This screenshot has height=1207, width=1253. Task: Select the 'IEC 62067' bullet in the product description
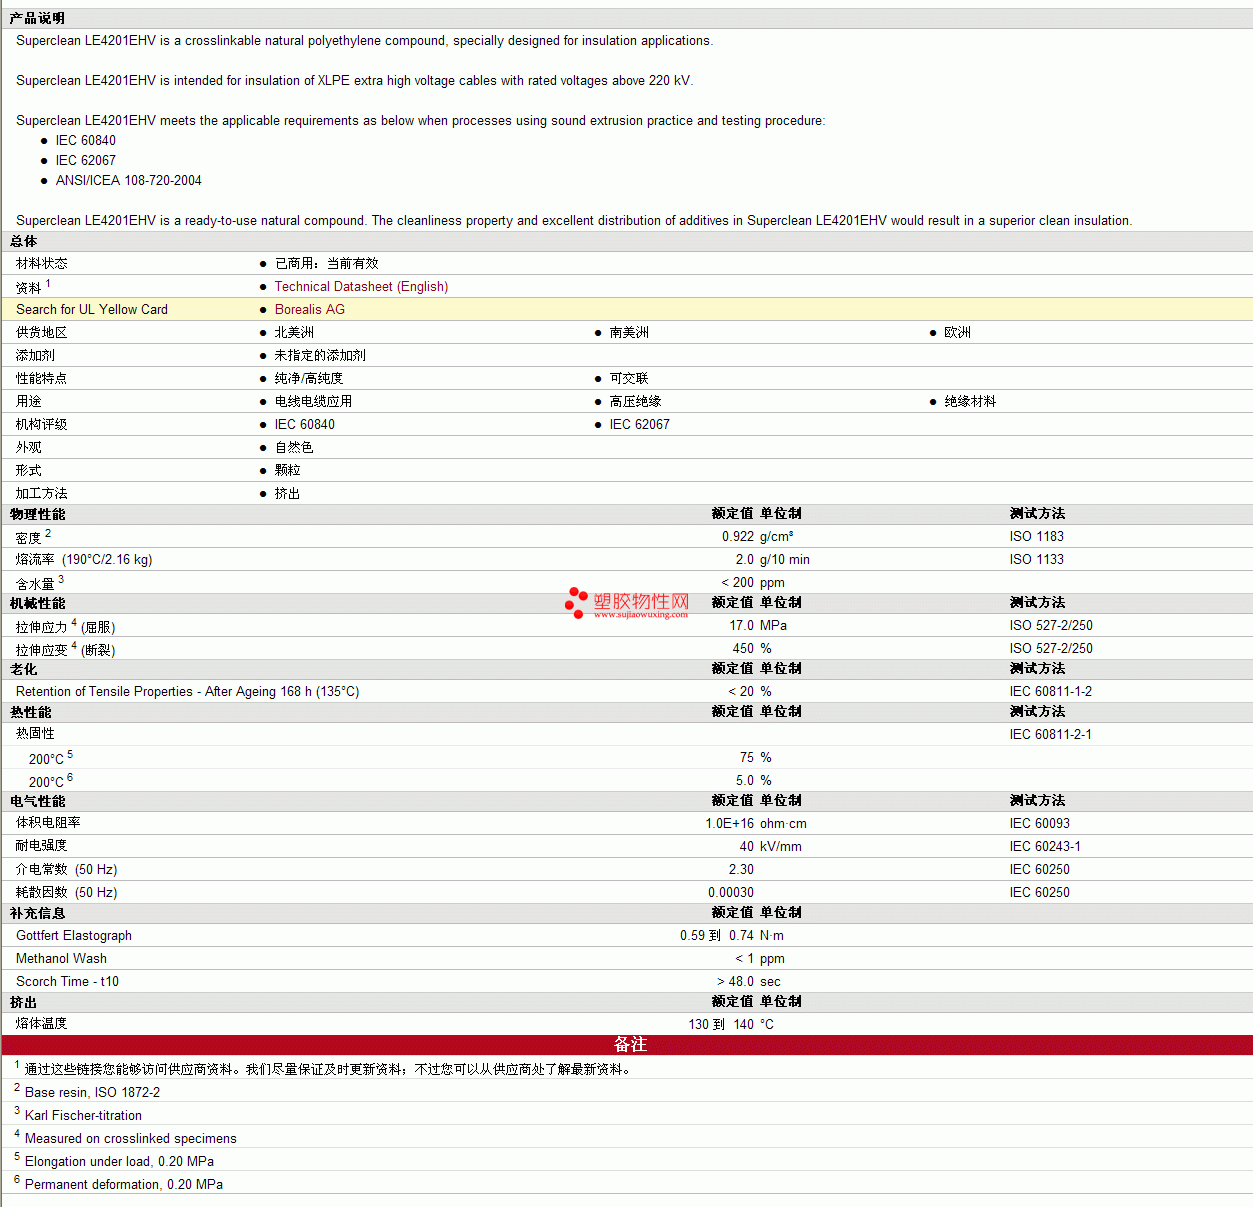86,160
